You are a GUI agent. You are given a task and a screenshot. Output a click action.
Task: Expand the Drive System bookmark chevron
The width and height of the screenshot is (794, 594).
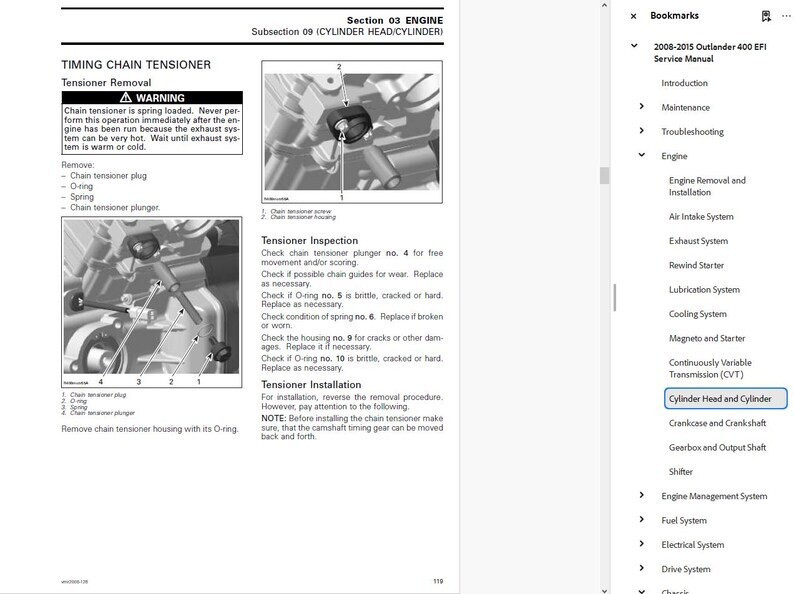tap(641, 569)
